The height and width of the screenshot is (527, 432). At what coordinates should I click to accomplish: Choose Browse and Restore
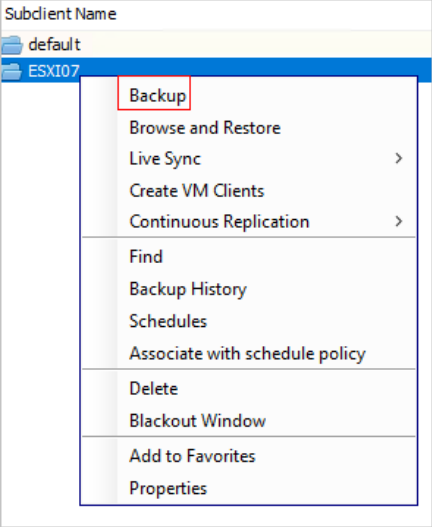[205, 128]
